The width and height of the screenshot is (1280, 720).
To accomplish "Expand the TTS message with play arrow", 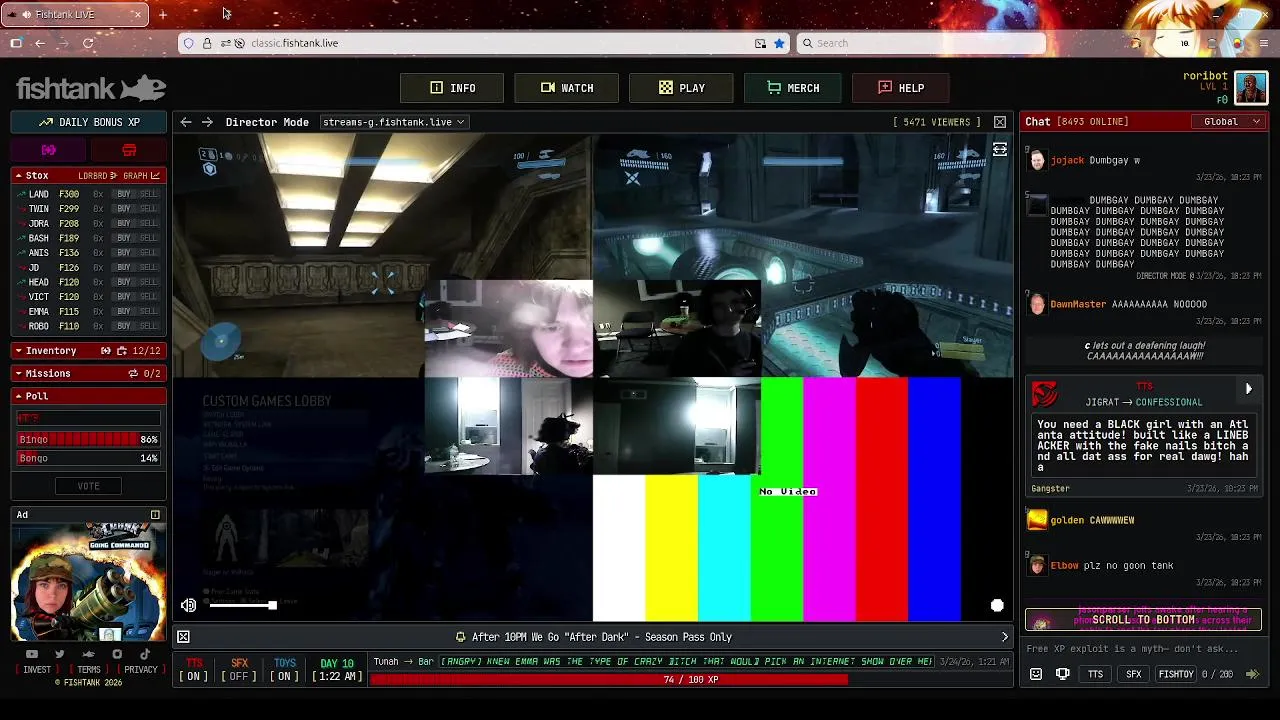I will 1248,389.
